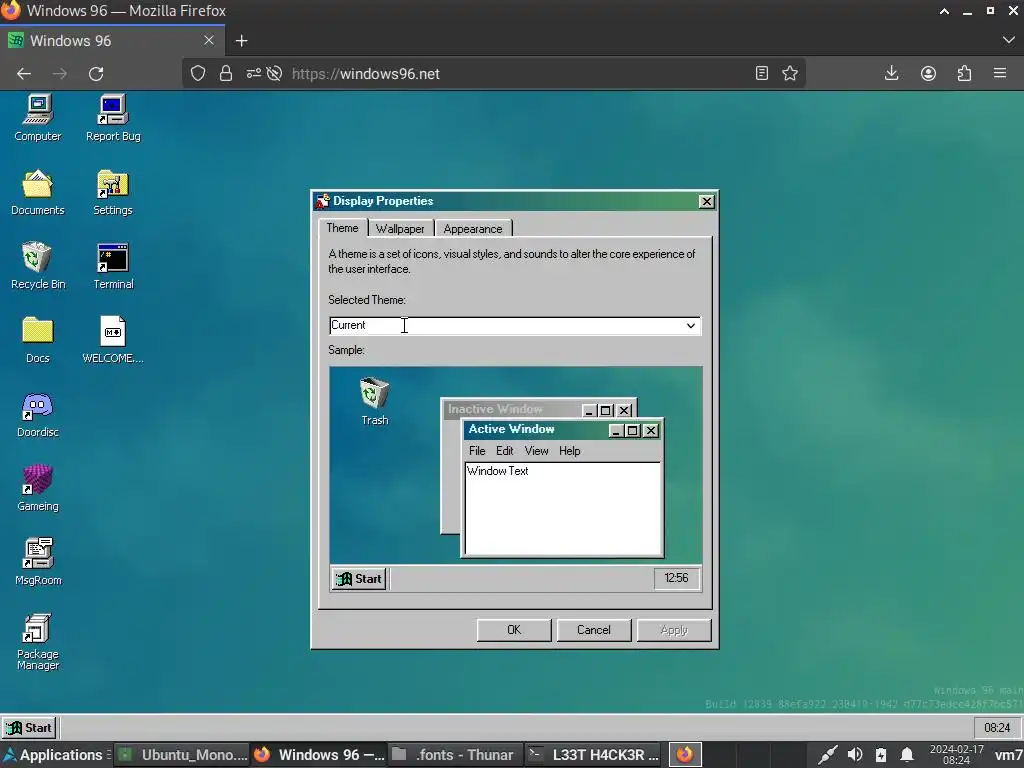Open the notification bell tray icon
The height and width of the screenshot is (768, 1024).
(907, 755)
